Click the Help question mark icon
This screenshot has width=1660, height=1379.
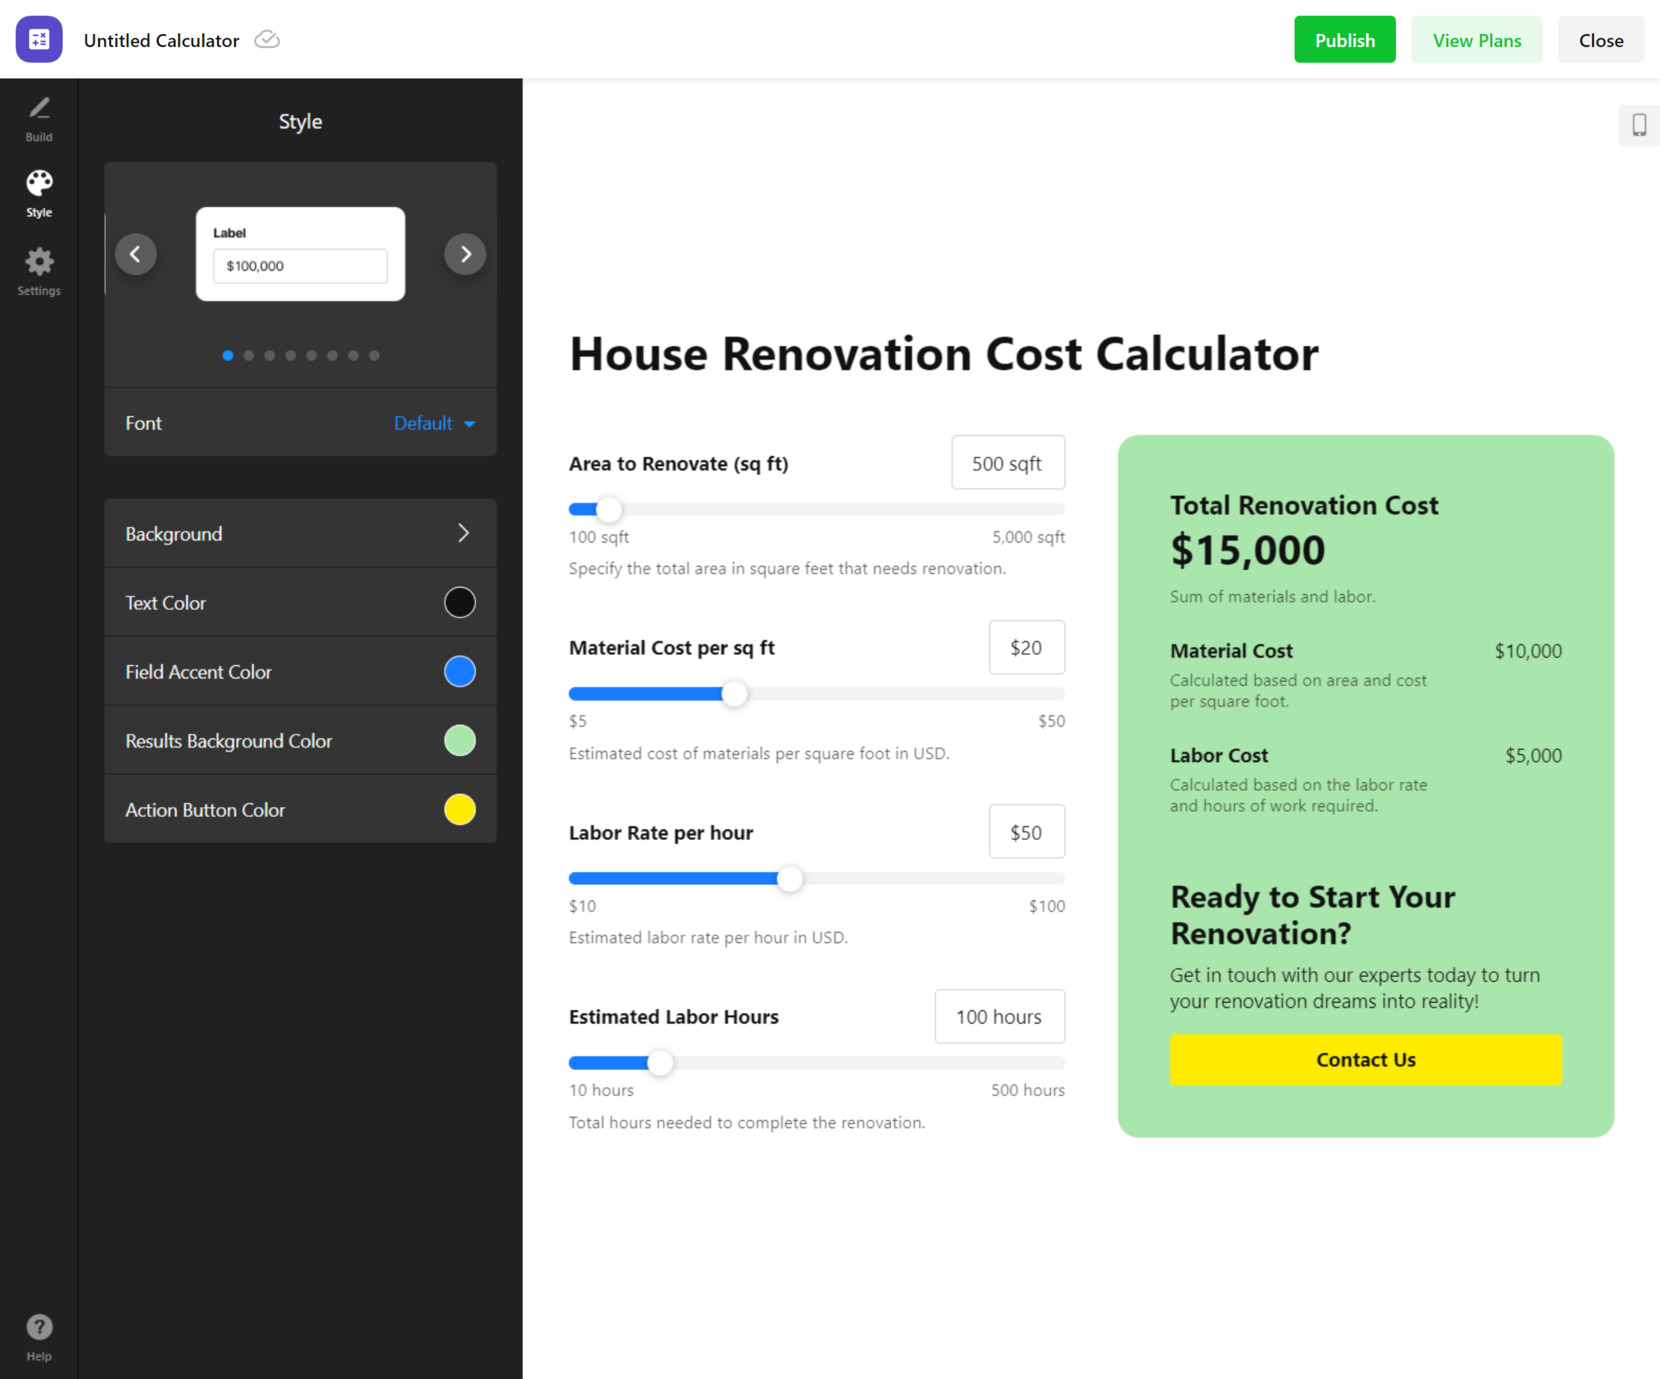point(39,1327)
